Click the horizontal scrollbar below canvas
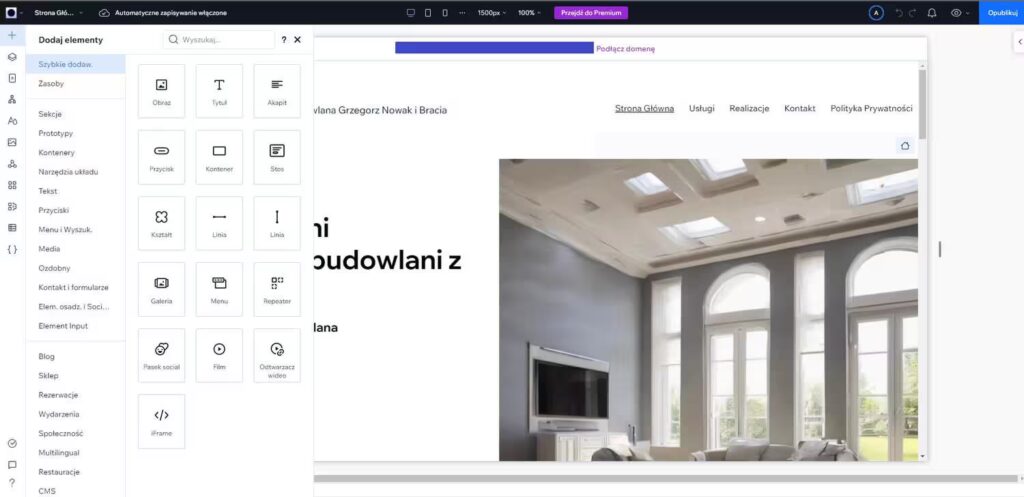This screenshot has width=1024, height=497. coord(665,478)
